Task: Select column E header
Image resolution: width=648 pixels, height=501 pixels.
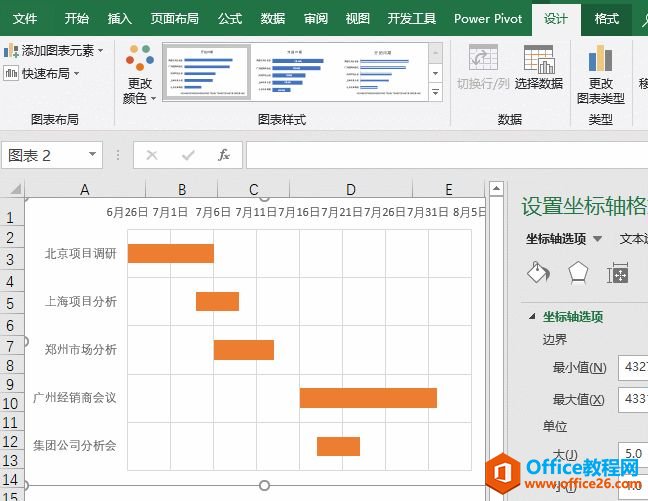Action: coord(449,189)
